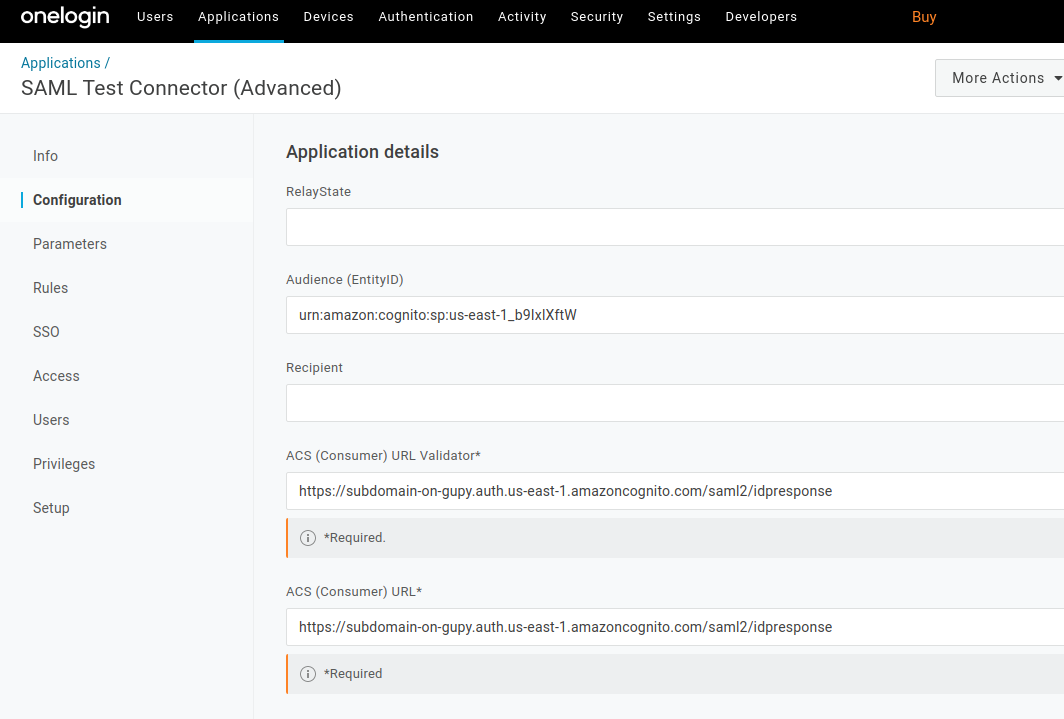Switch to the Users sidebar tab
Screen dimensions: 1064x719
click(x=52, y=421)
